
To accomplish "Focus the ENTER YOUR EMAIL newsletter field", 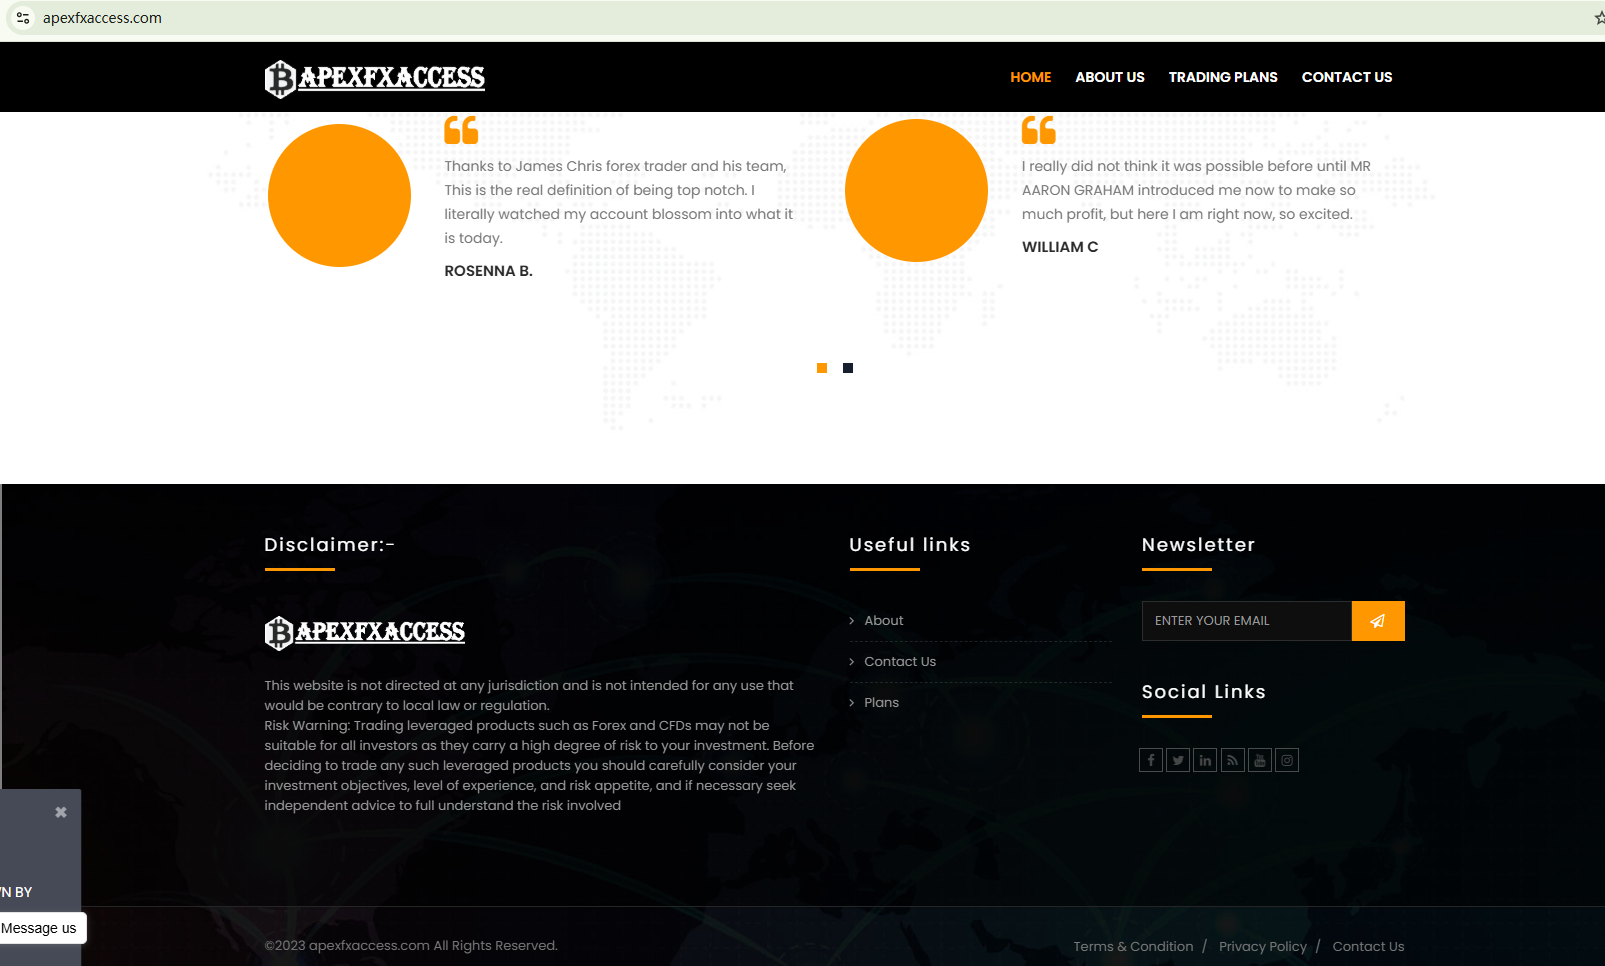I will point(1247,621).
